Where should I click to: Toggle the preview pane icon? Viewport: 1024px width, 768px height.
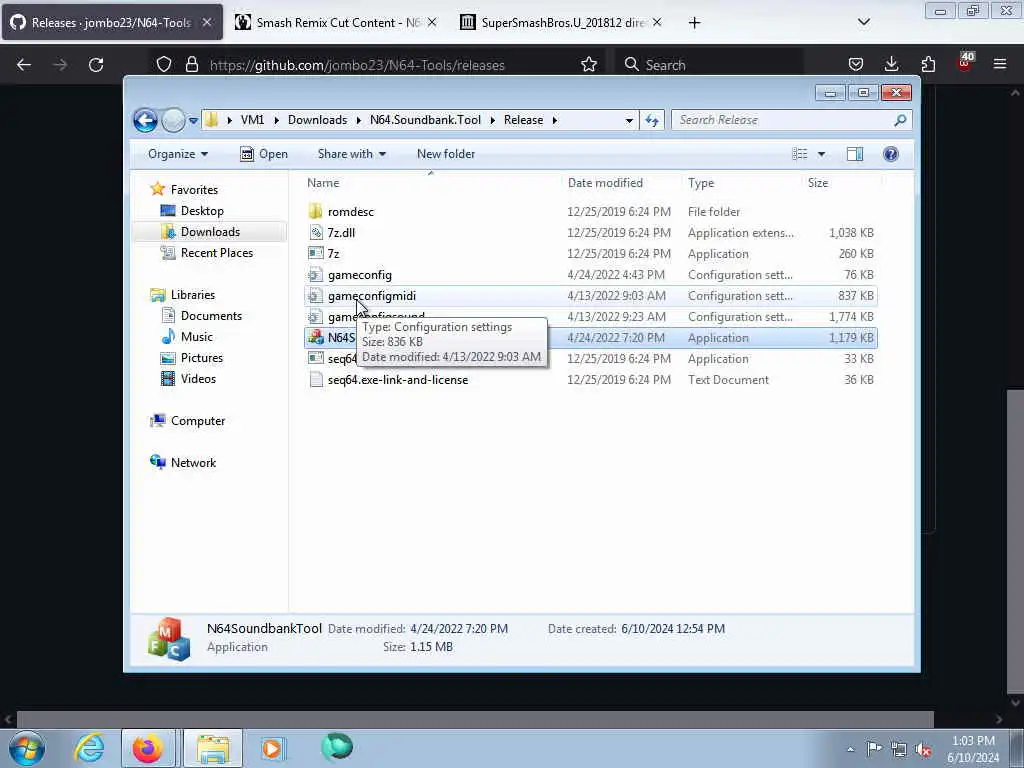click(855, 154)
